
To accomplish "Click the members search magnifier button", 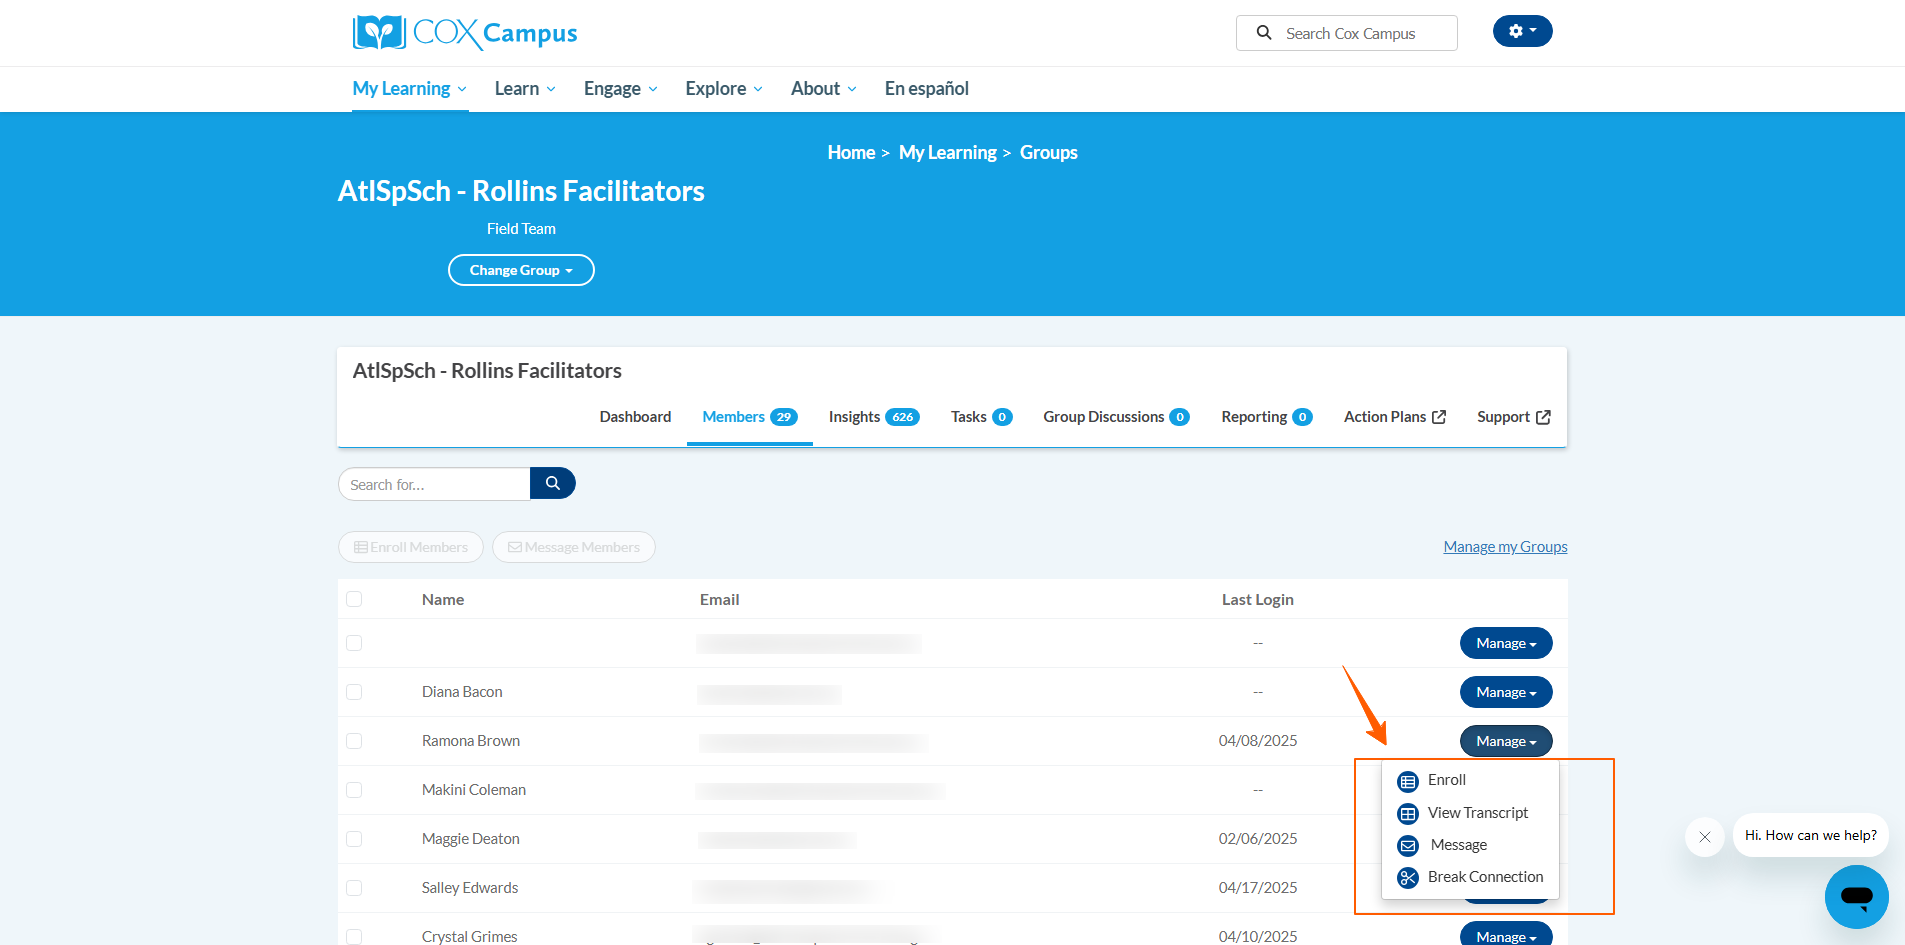I will (552, 484).
